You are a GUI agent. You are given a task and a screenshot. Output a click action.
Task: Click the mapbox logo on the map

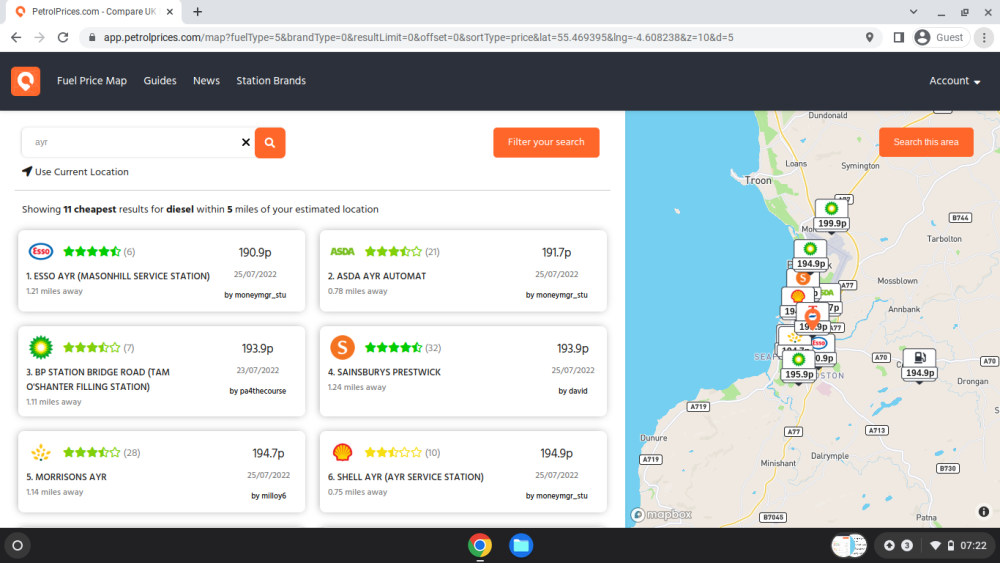point(662,515)
